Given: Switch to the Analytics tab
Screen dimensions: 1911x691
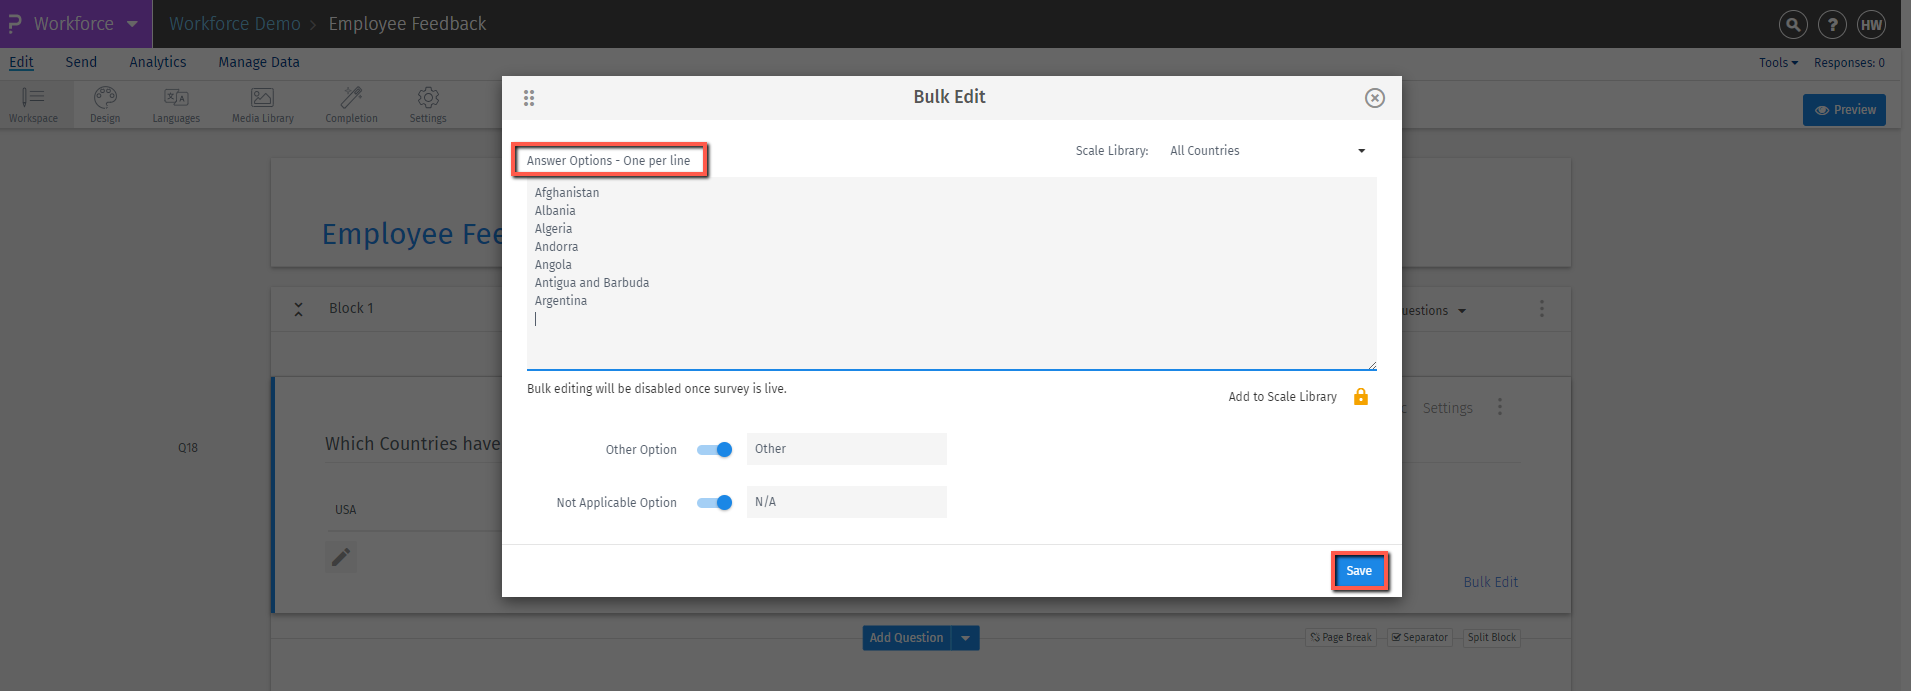Looking at the screenshot, I should coord(158,62).
